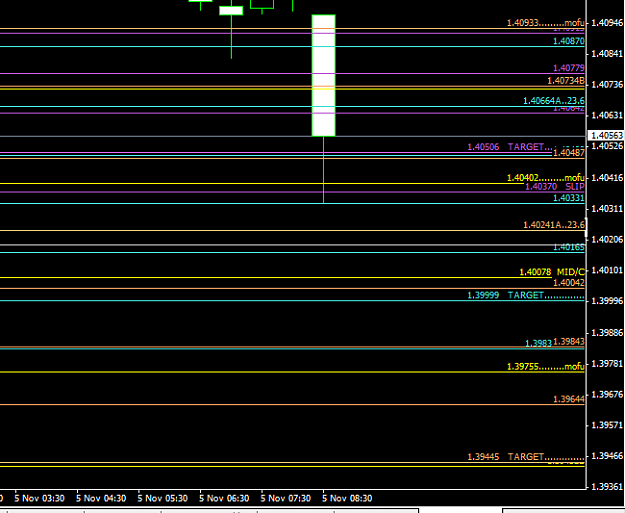
Task: Click the yellow 1.39755 mofu label
Action: click(545, 366)
